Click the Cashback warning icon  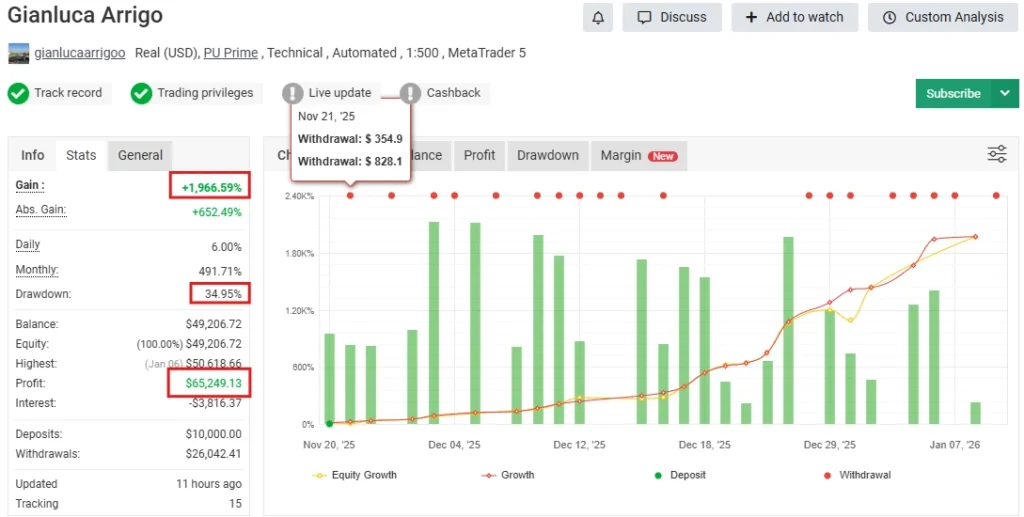(410, 93)
